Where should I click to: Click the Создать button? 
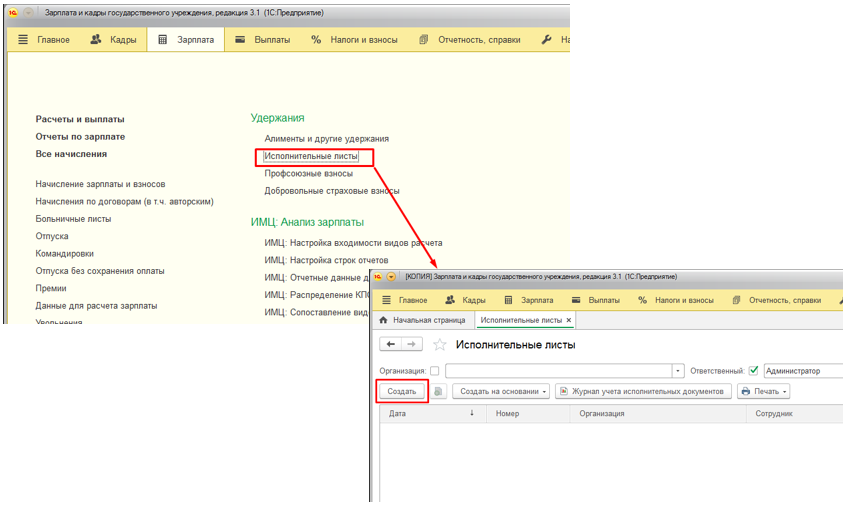402,392
